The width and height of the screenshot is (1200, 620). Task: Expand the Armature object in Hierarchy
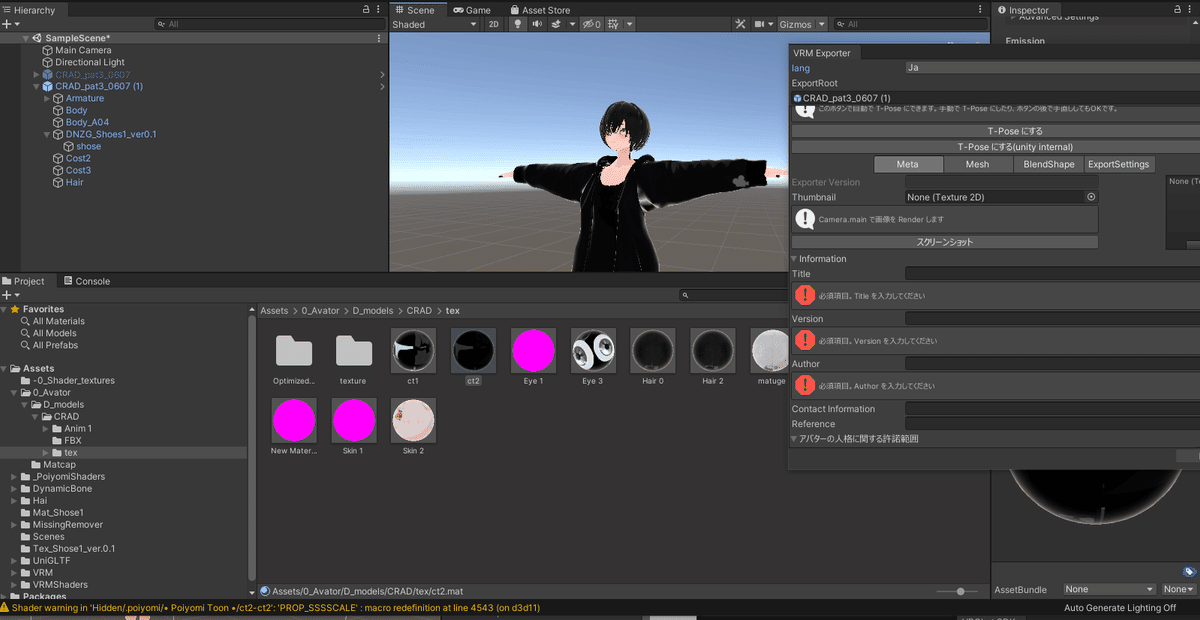tap(47, 98)
